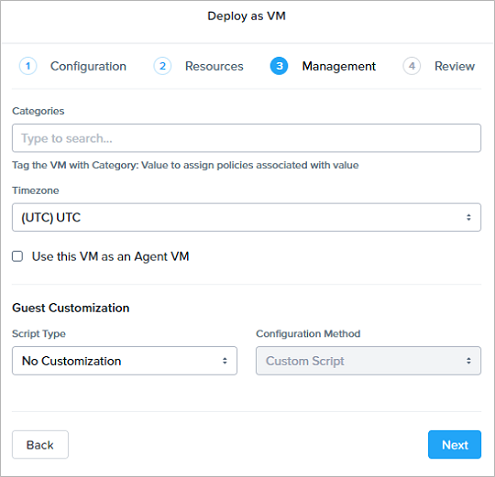Click the Deploy as VM dialog title

tap(247, 16)
